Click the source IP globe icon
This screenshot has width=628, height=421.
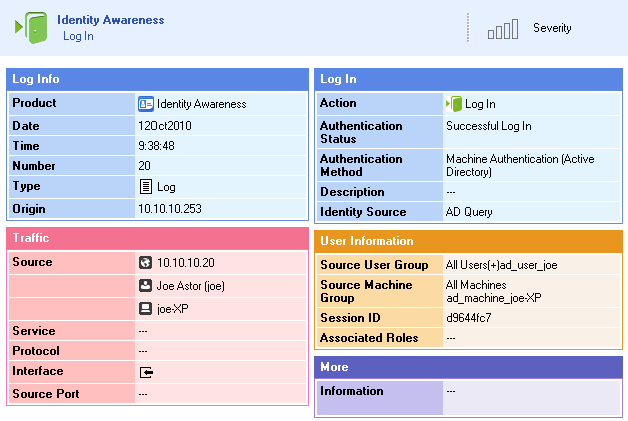pyautogui.click(x=145, y=262)
